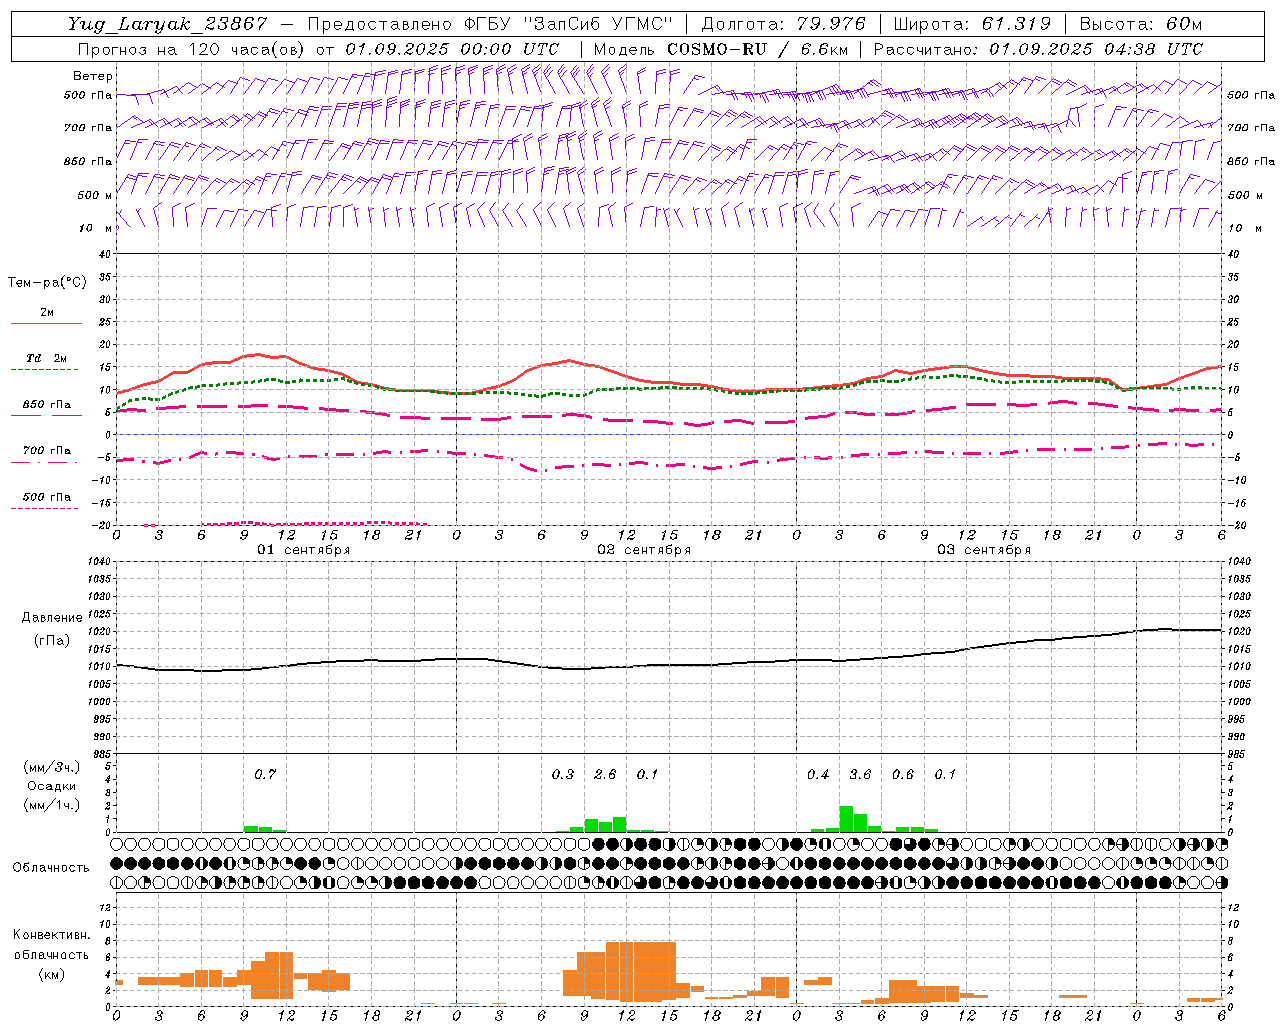Click the (мм/3ч.) precipitation unit label
Viewport: 1280px width, 1024px height.
click(x=52, y=767)
